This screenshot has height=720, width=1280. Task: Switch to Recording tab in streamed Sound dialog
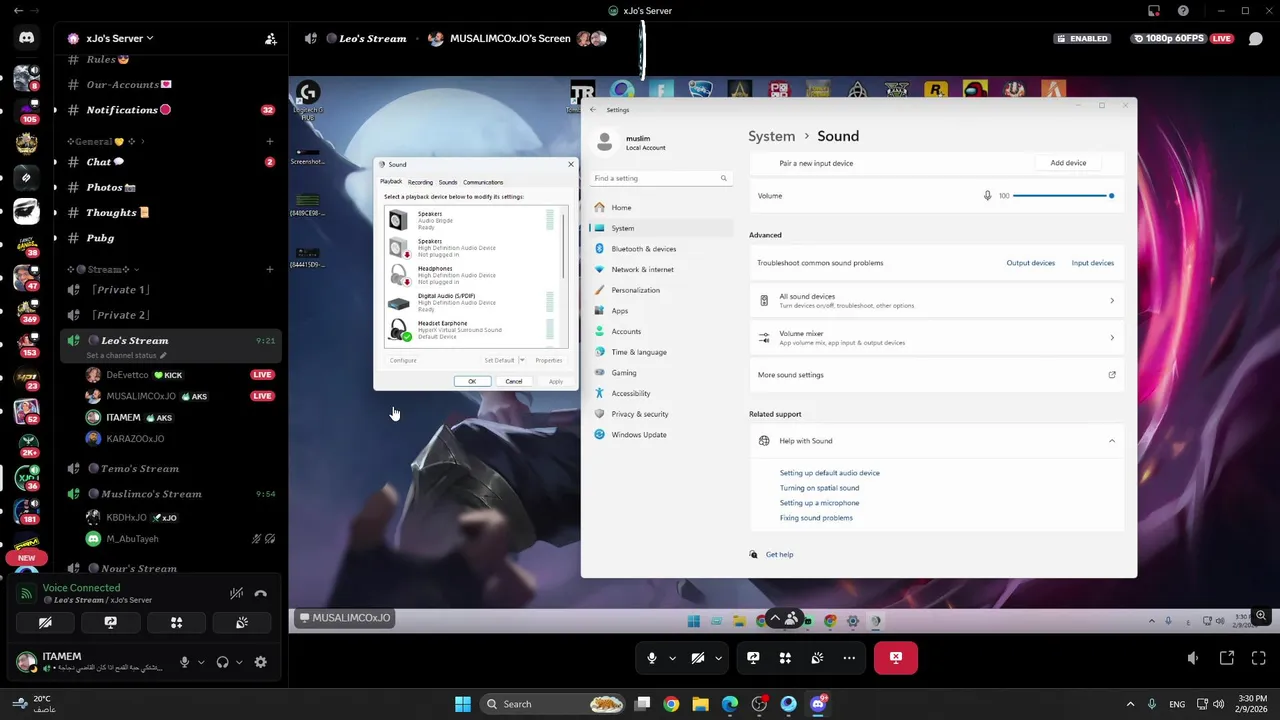pyautogui.click(x=420, y=182)
